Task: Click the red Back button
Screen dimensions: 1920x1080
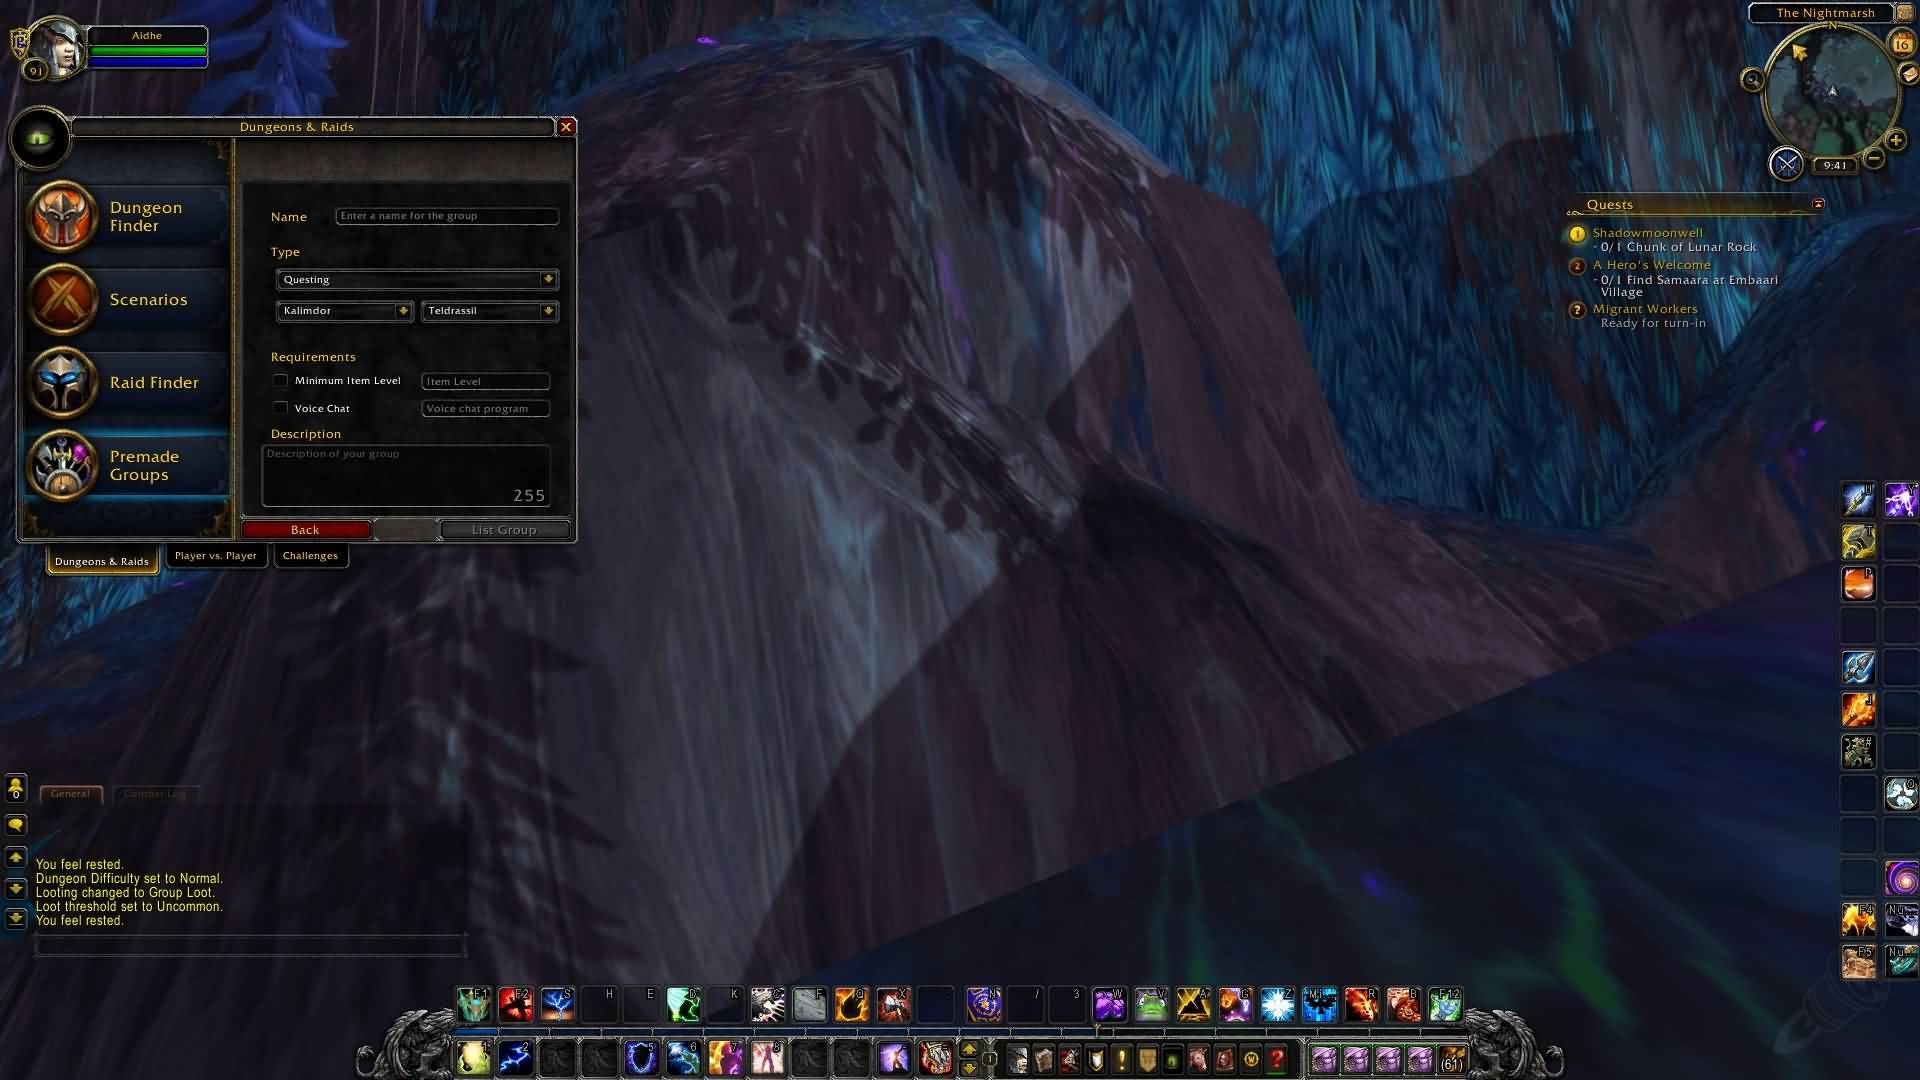Action: (x=306, y=530)
